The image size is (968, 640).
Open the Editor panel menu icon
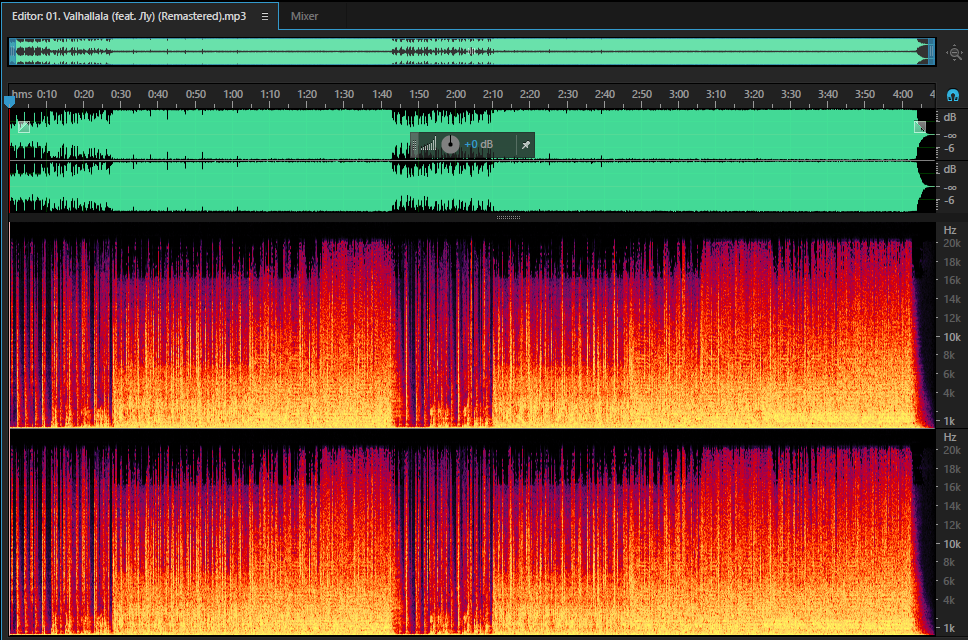coord(265,17)
